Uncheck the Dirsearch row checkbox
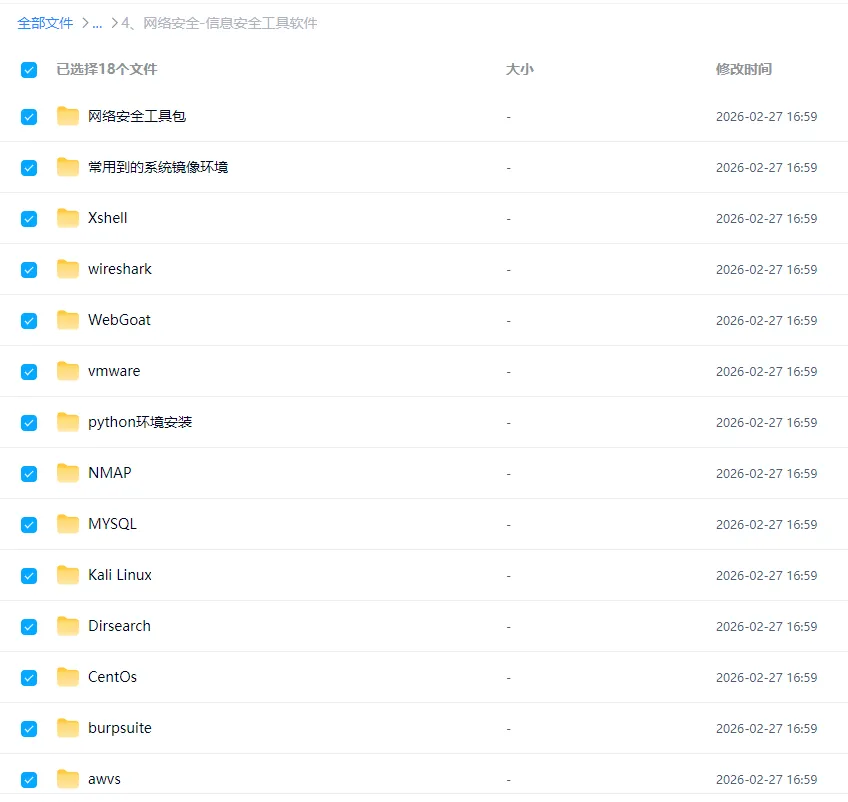The width and height of the screenshot is (848, 802). [29, 627]
